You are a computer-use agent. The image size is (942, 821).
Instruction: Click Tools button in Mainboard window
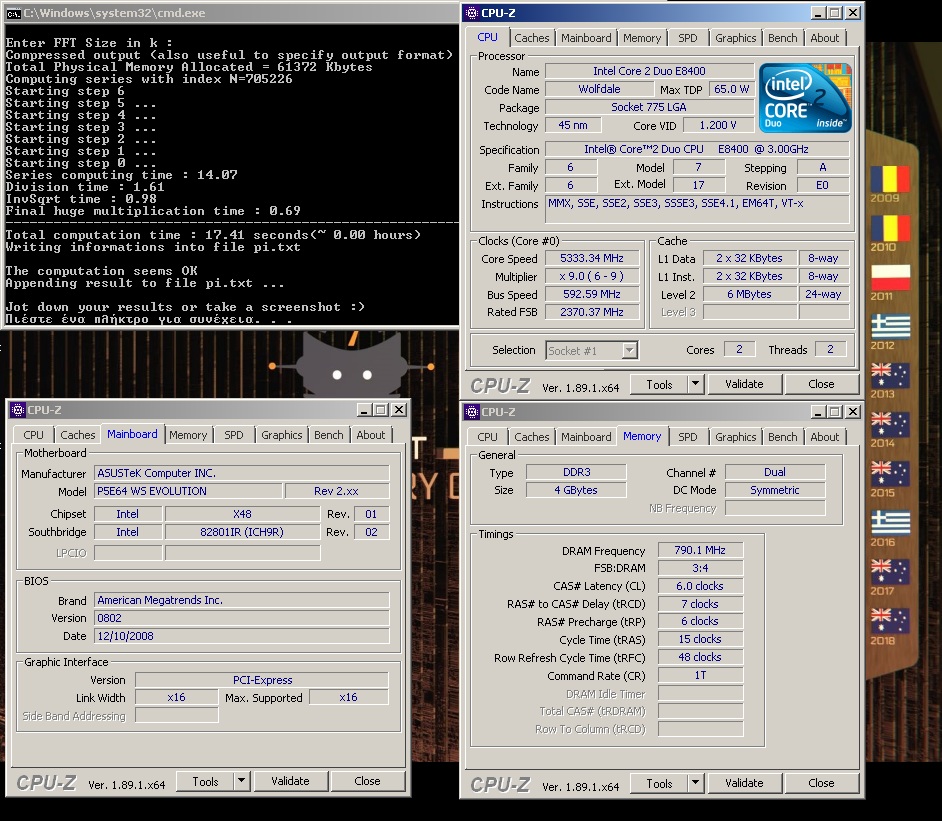coord(205,781)
